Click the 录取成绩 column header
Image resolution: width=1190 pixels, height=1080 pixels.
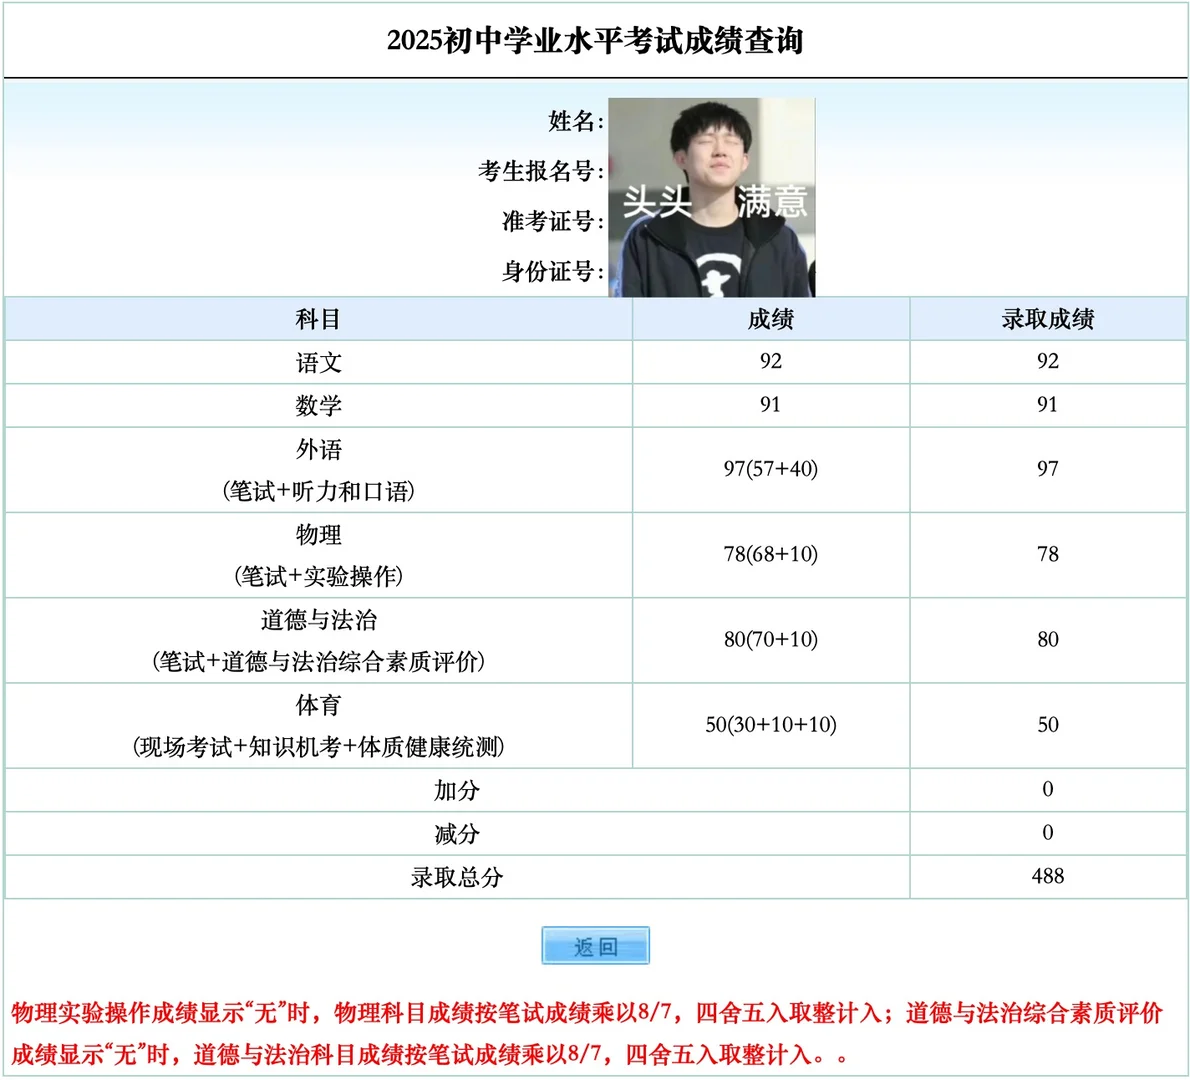(x=1048, y=318)
